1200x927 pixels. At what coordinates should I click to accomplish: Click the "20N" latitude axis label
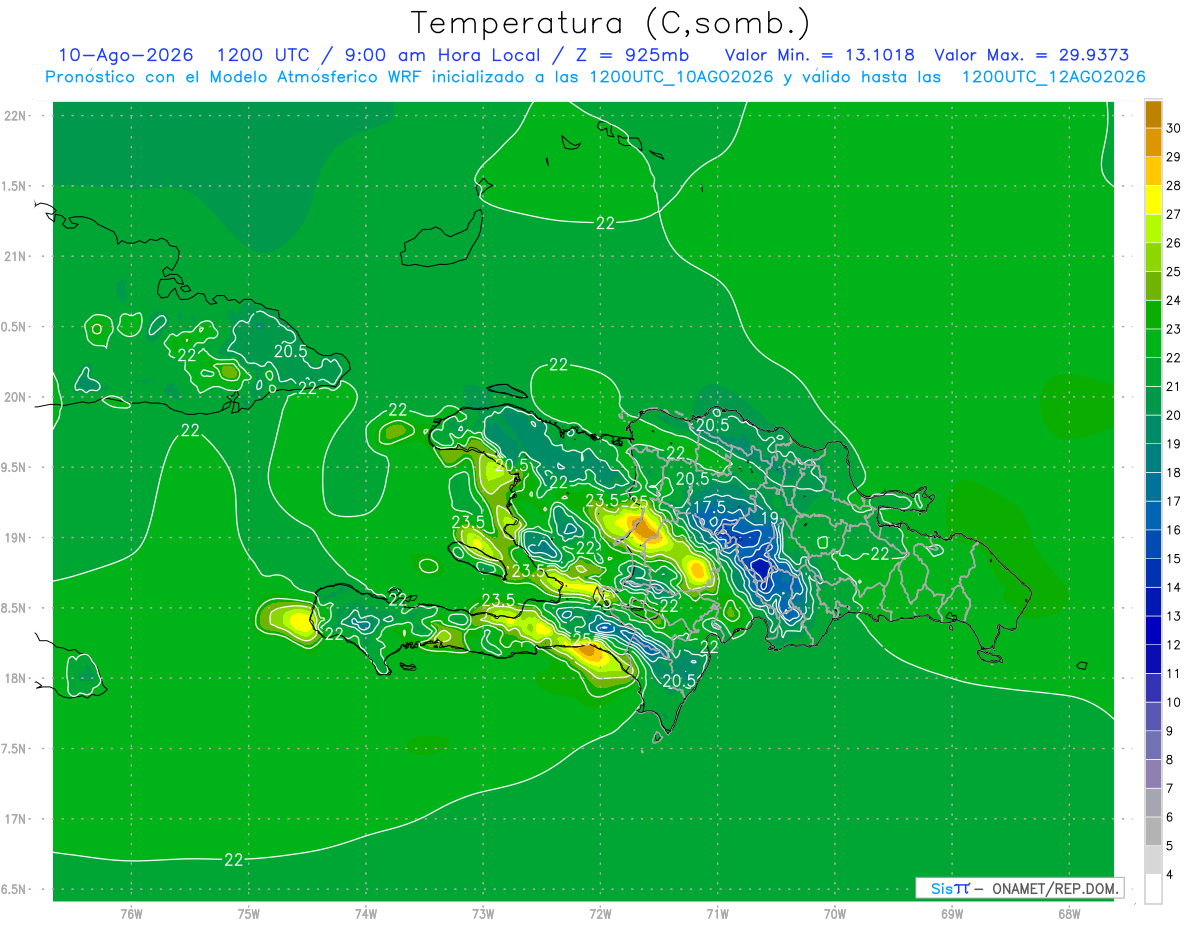(x=16, y=398)
